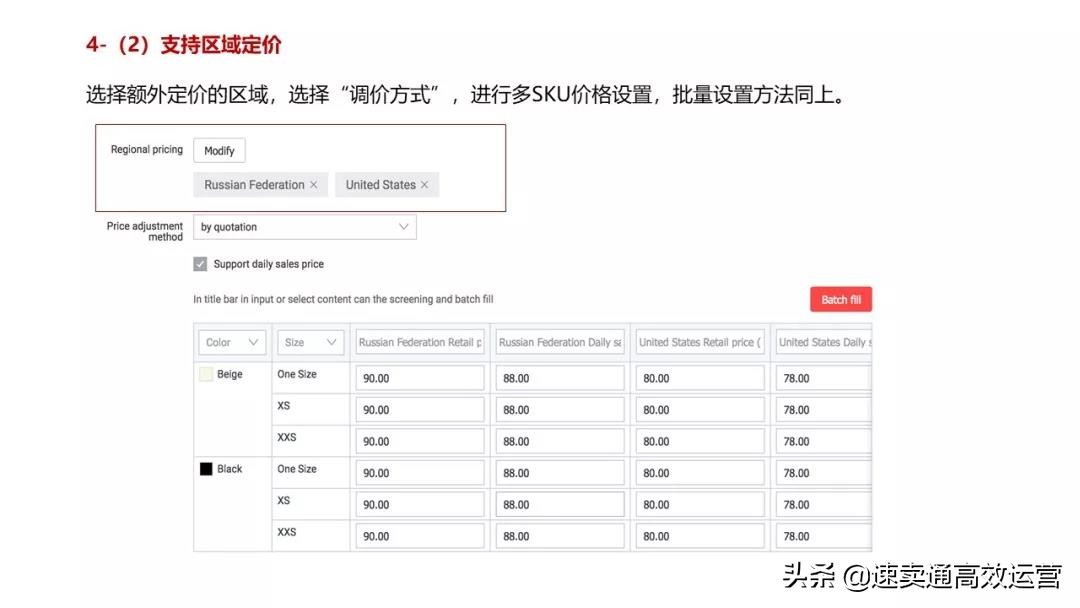Image resolution: width=1080 pixels, height=608 pixels.
Task: Click the Russian Federation Retail price header field
Action: coord(419,342)
